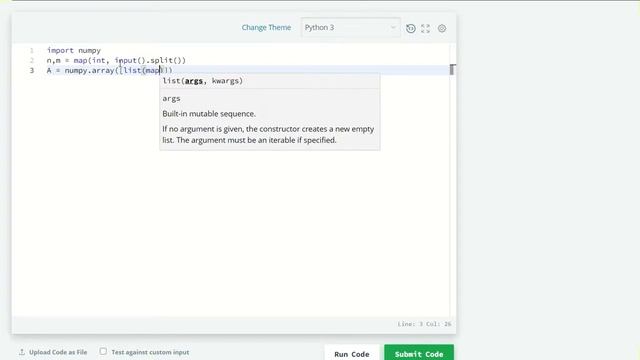Click the reset code history icon
The image size is (640, 360).
tap(411, 28)
